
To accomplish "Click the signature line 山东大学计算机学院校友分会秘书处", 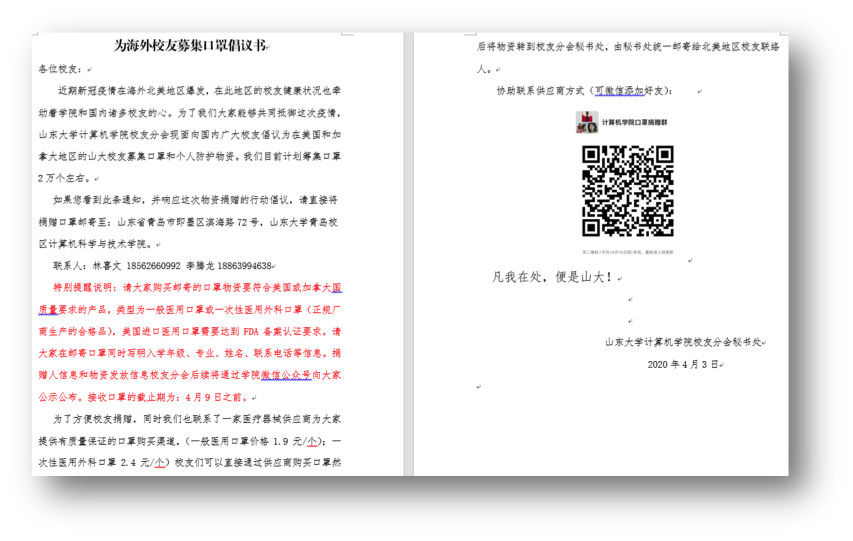I will [683, 341].
